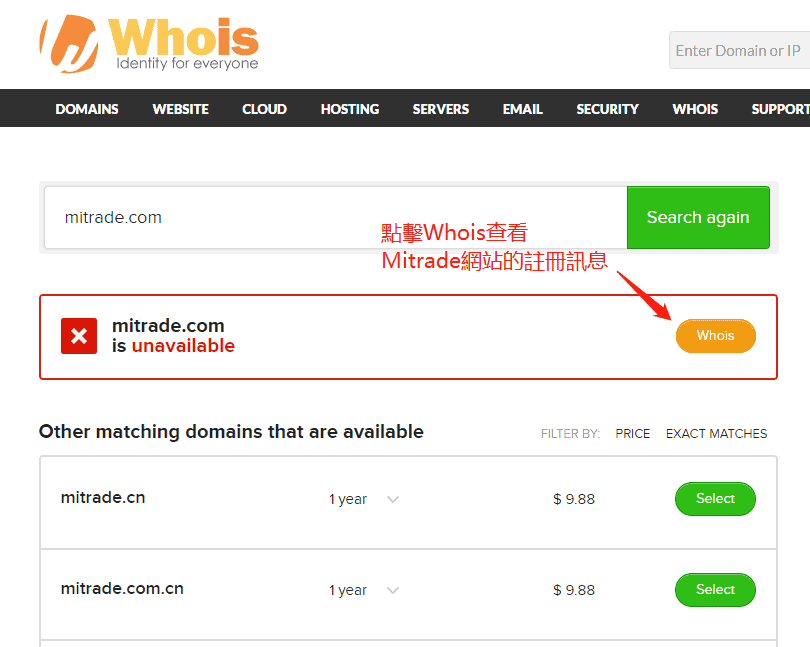Image resolution: width=810 pixels, height=647 pixels.
Task: Filter results by PRICE
Action: tap(632, 434)
